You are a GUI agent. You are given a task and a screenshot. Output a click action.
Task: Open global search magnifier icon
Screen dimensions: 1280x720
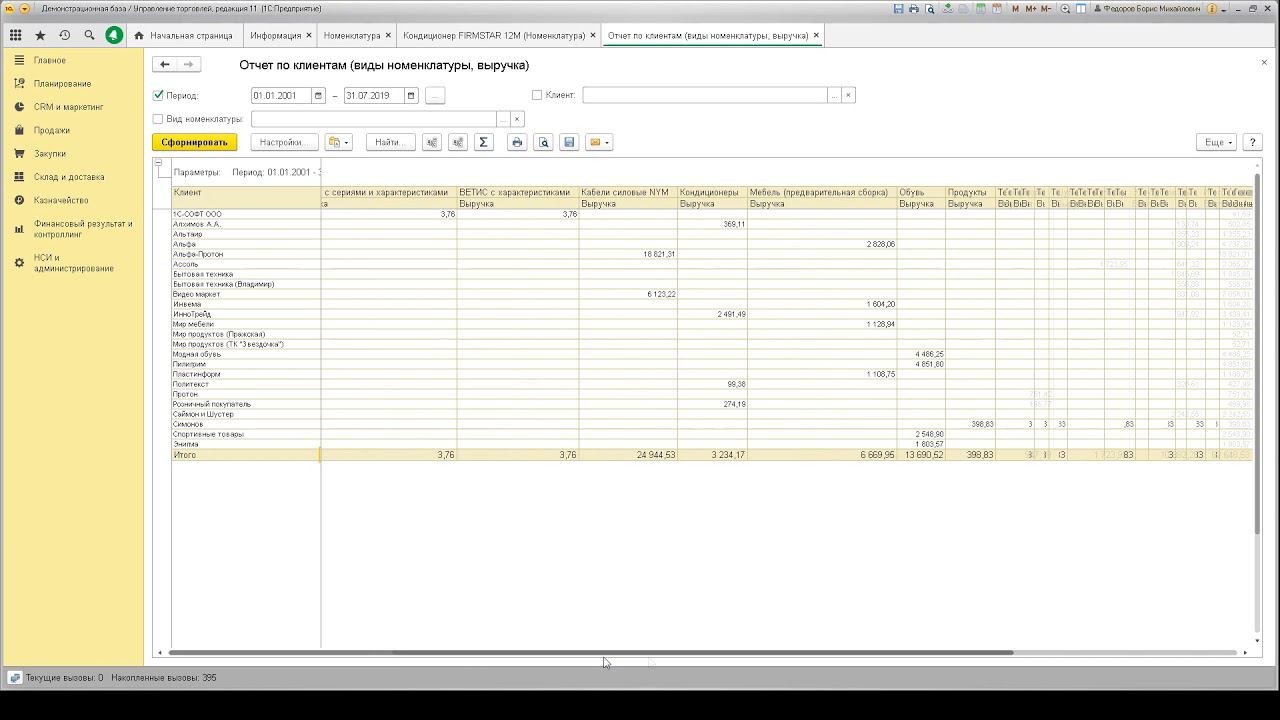(x=89, y=35)
